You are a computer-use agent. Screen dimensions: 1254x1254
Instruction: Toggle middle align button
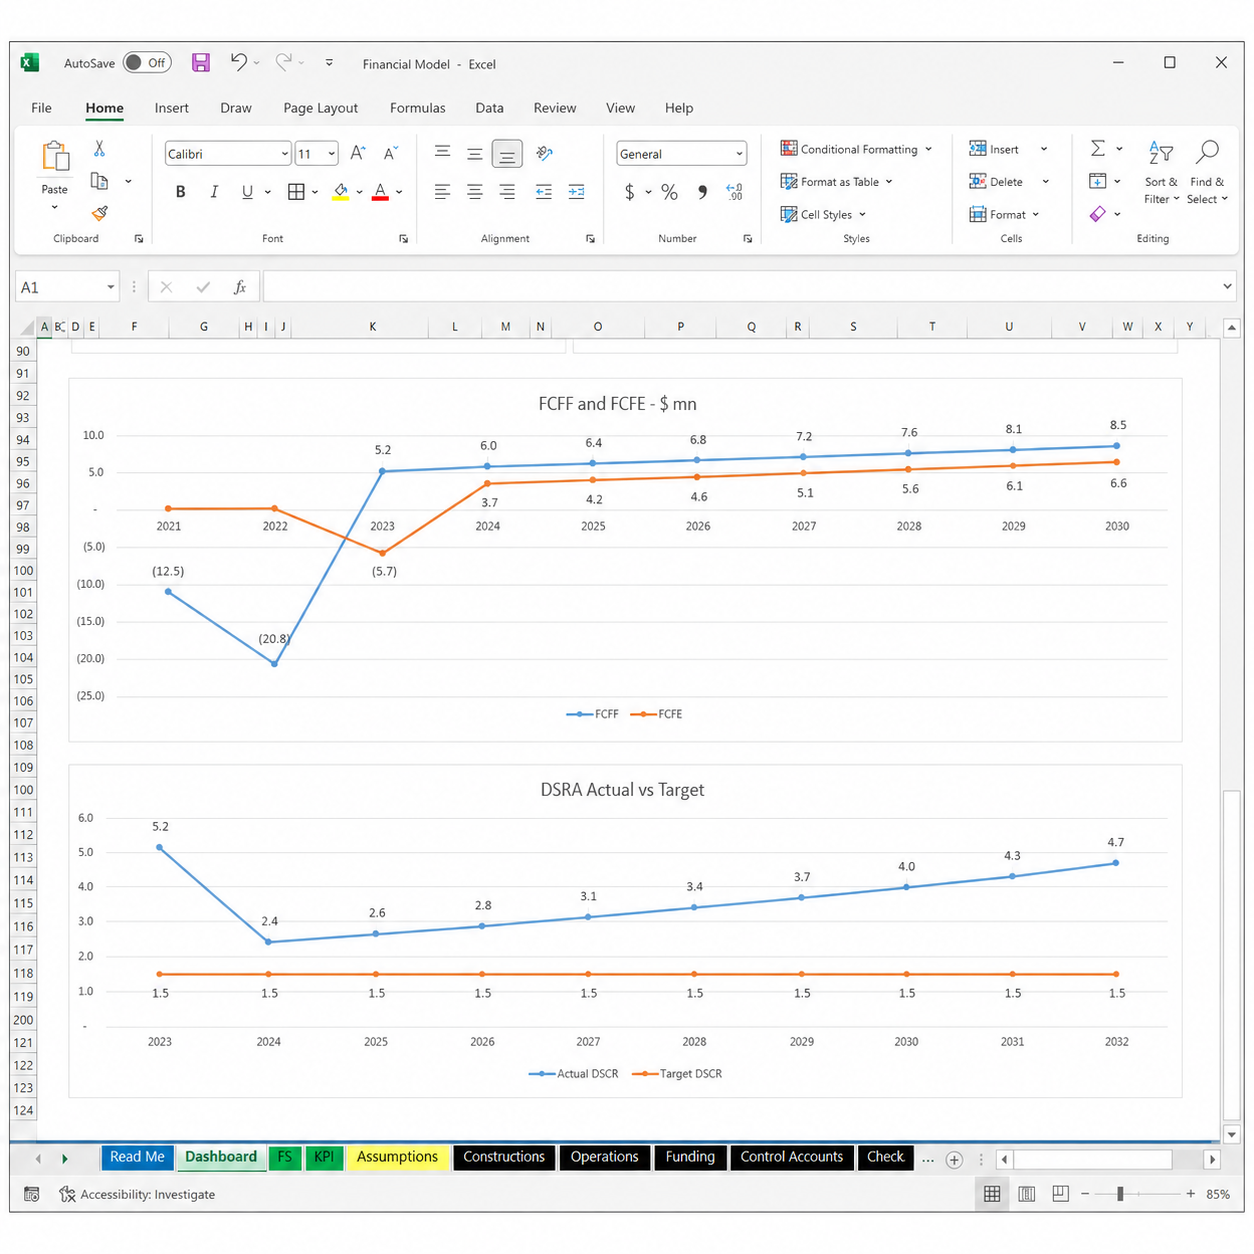475,154
